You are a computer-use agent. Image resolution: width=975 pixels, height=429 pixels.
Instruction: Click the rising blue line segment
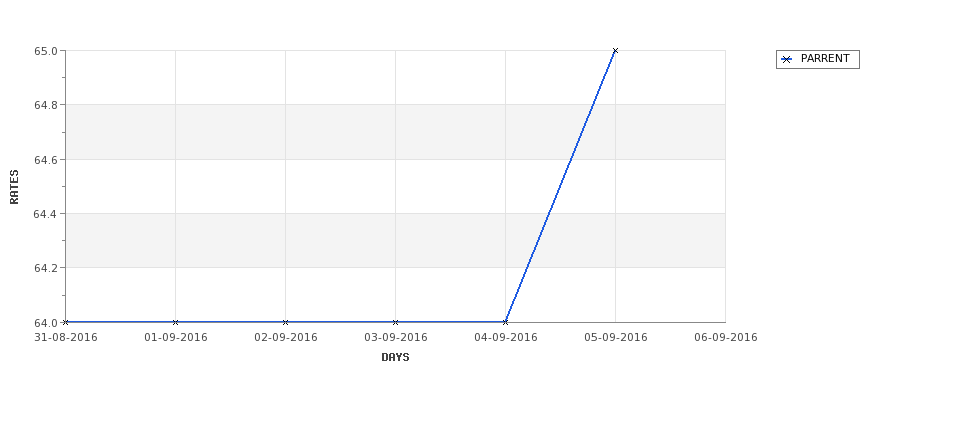point(560,187)
